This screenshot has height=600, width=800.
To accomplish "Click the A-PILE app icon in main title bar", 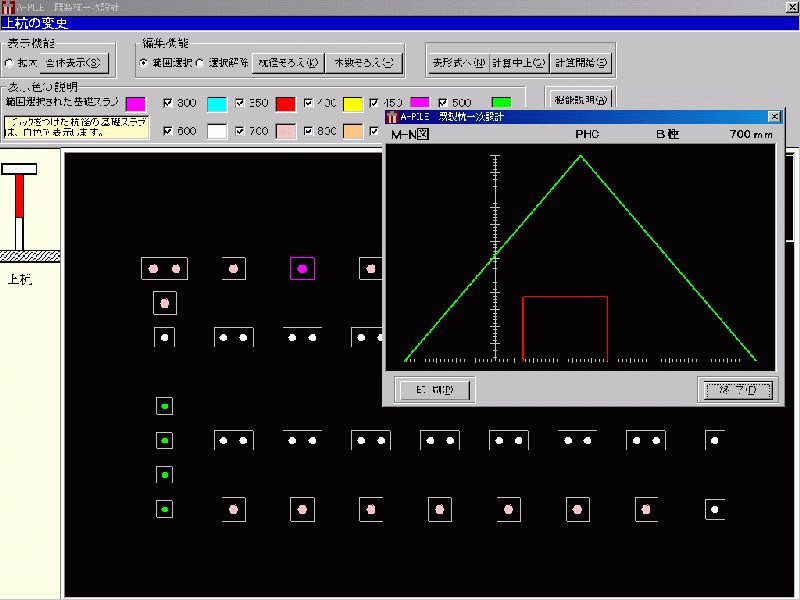I will [10, 7].
